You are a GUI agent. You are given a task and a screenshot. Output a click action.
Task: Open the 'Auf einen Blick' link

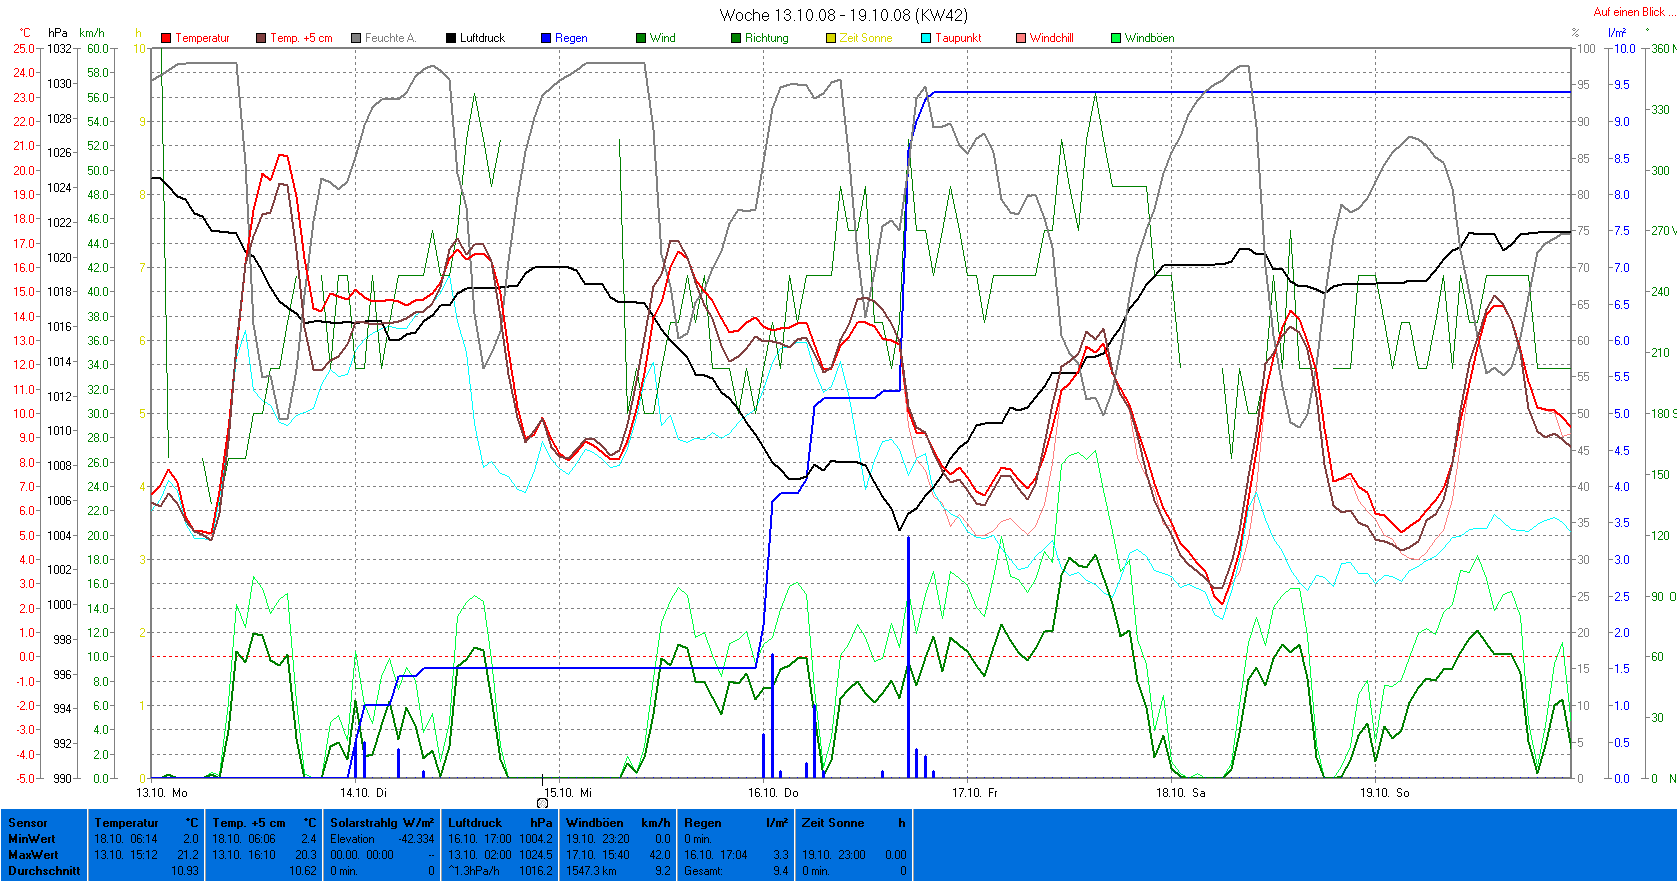(x=1628, y=12)
